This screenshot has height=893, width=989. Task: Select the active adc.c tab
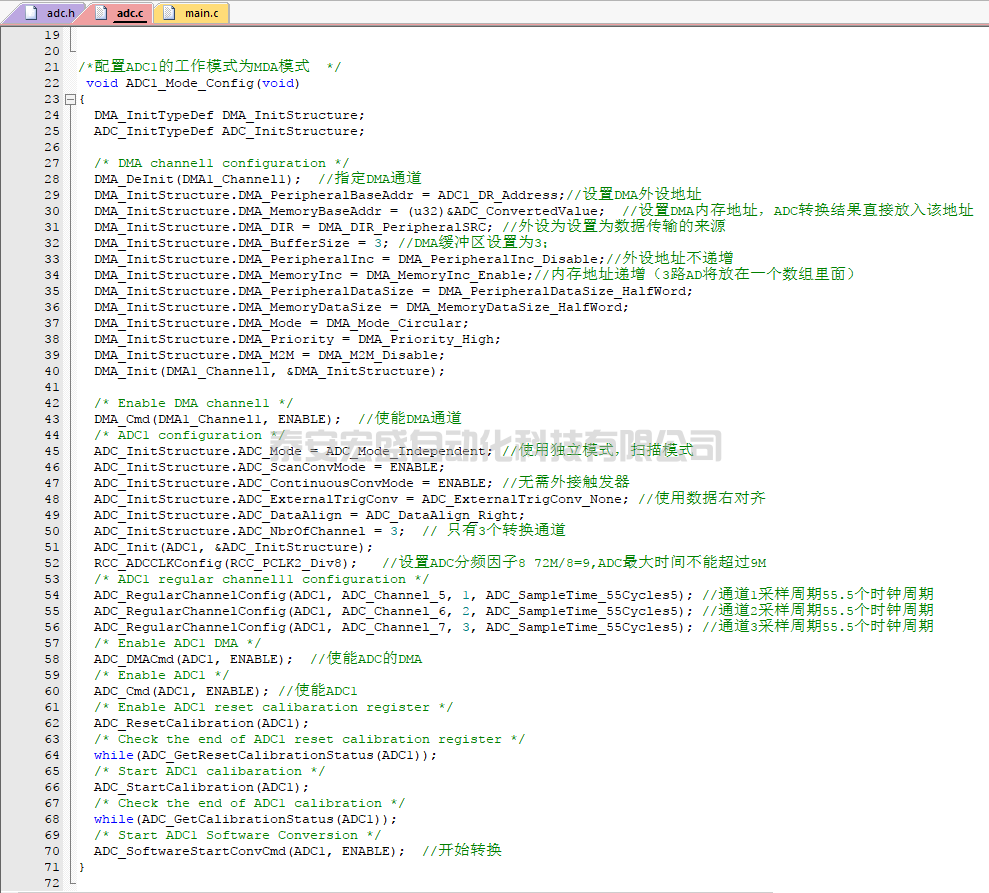pos(130,13)
